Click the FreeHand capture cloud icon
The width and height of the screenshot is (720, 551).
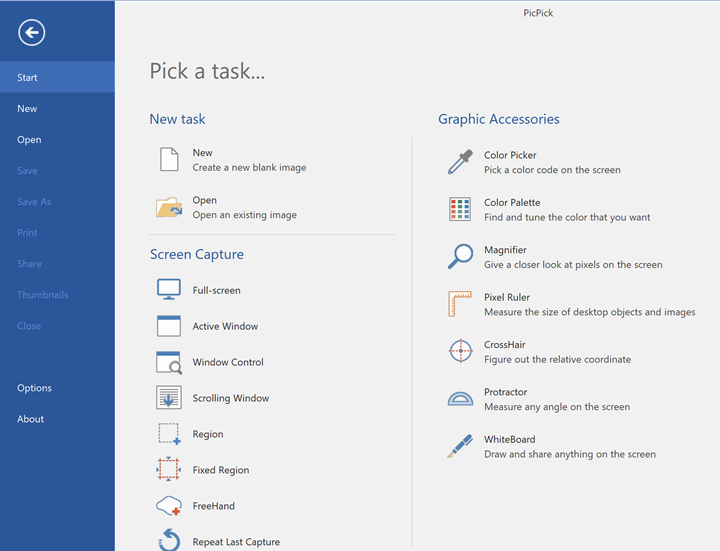169,506
